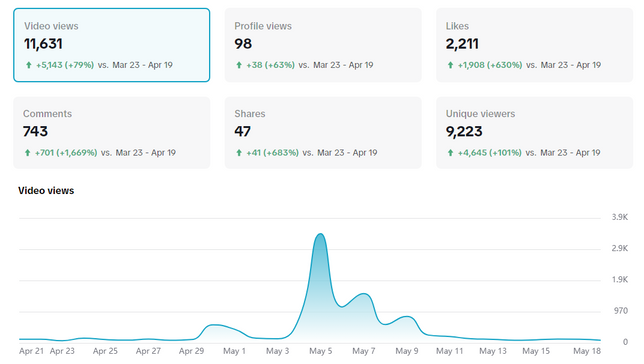
Task: View the Unique viewers metric card
Action: tap(534, 133)
